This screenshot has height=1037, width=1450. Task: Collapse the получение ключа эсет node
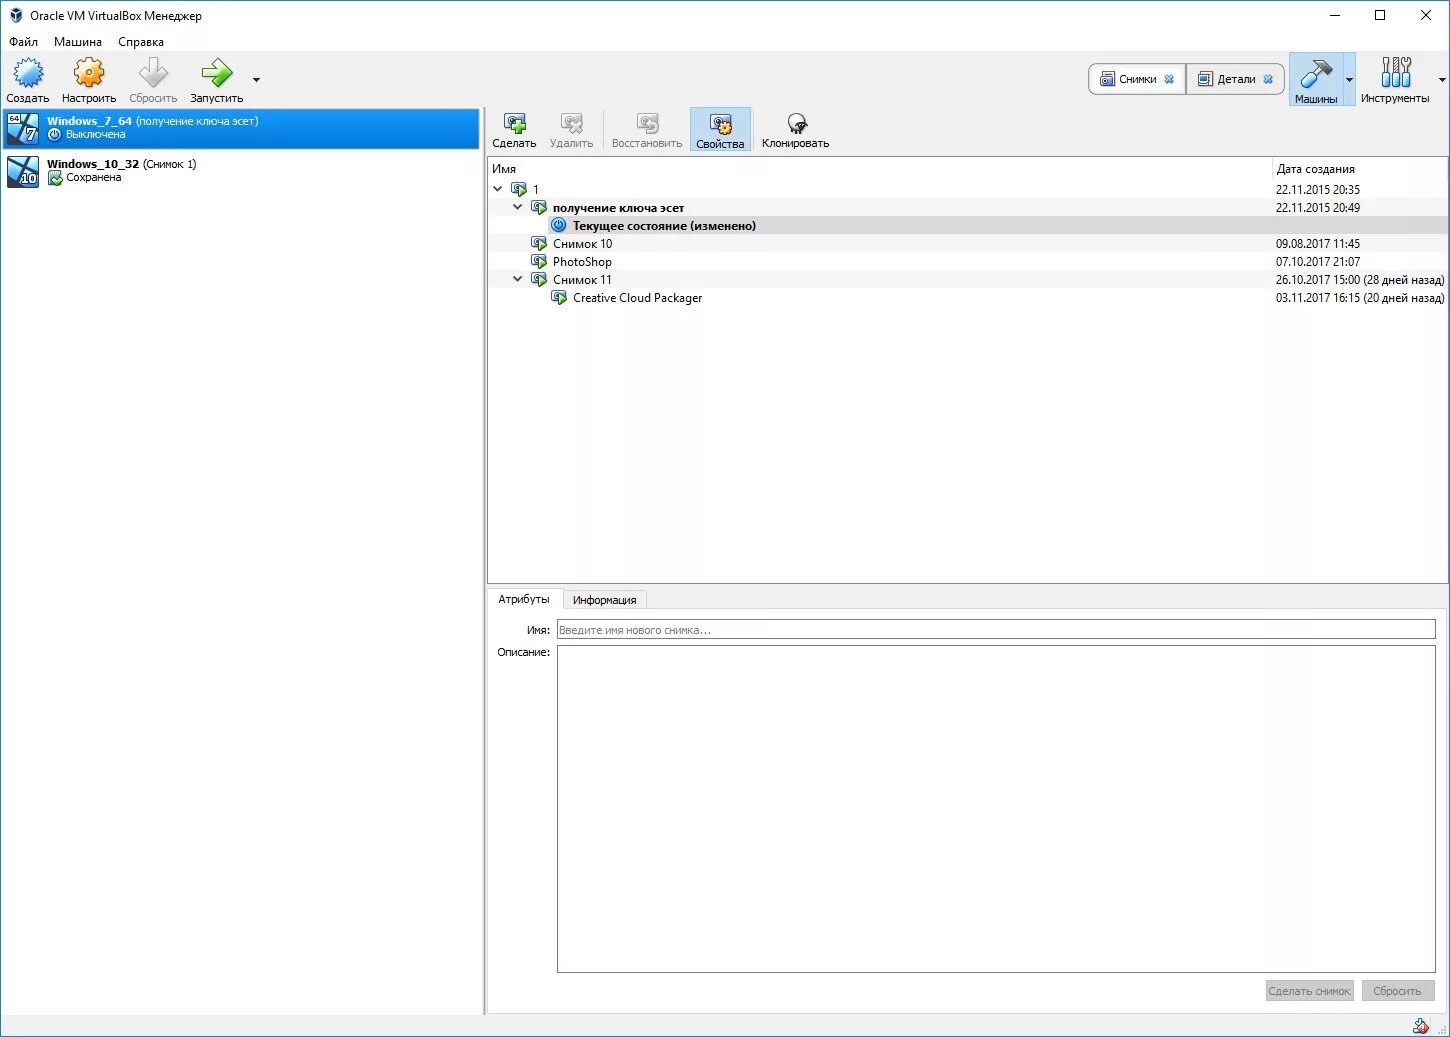[x=518, y=207]
